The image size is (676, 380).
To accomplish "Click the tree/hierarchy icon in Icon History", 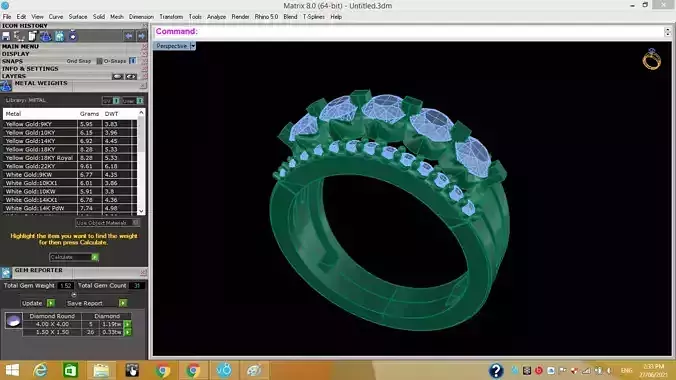I will tap(19, 36).
